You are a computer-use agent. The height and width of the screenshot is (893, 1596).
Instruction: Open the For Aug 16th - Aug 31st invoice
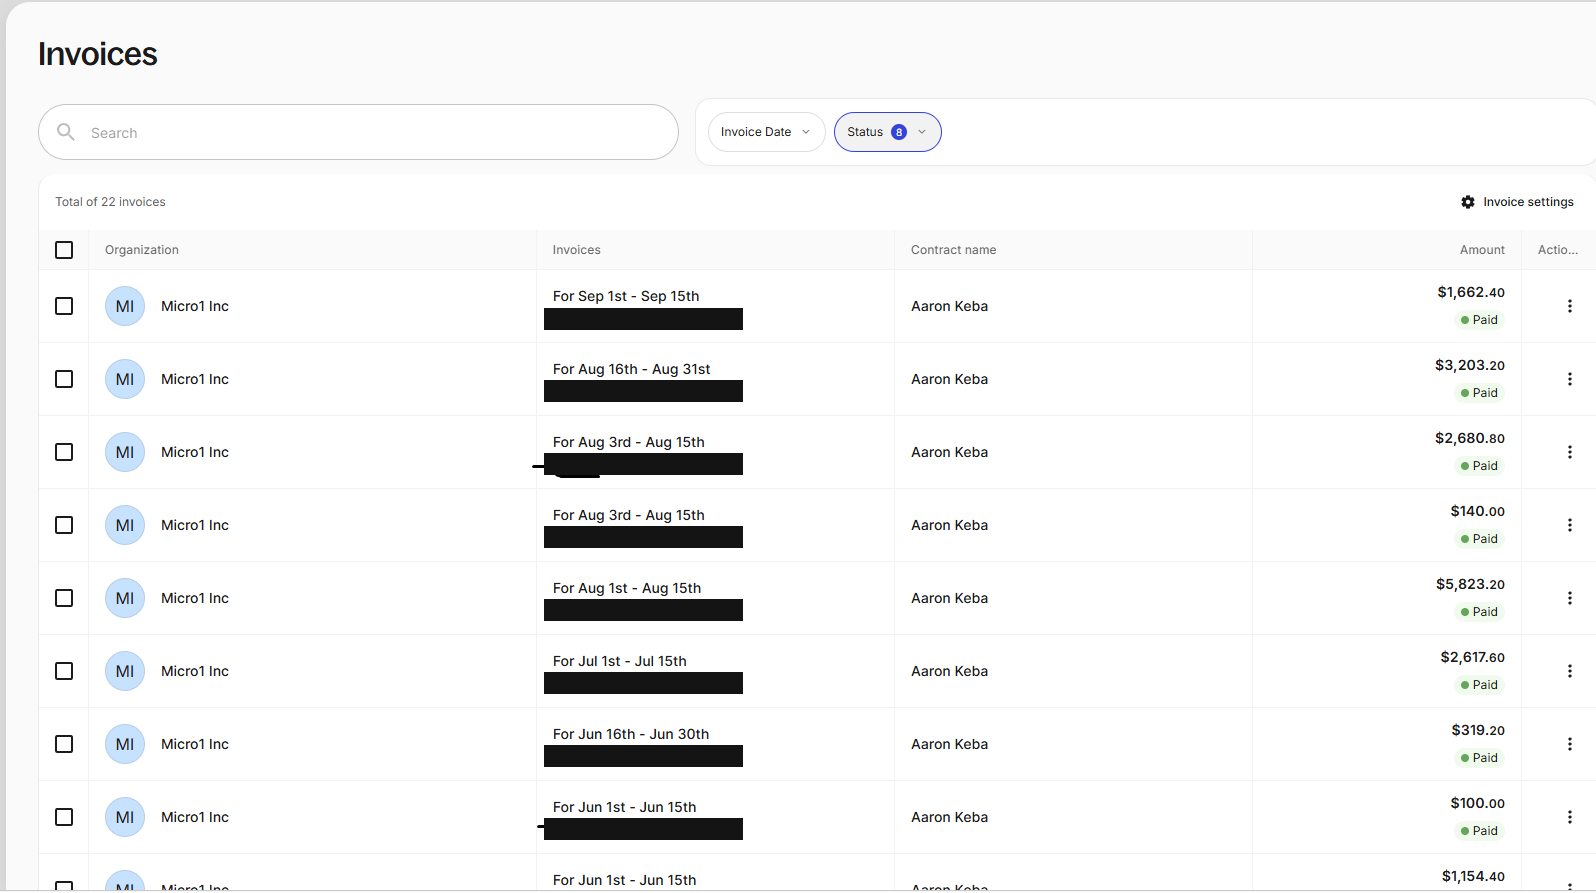tap(631, 369)
